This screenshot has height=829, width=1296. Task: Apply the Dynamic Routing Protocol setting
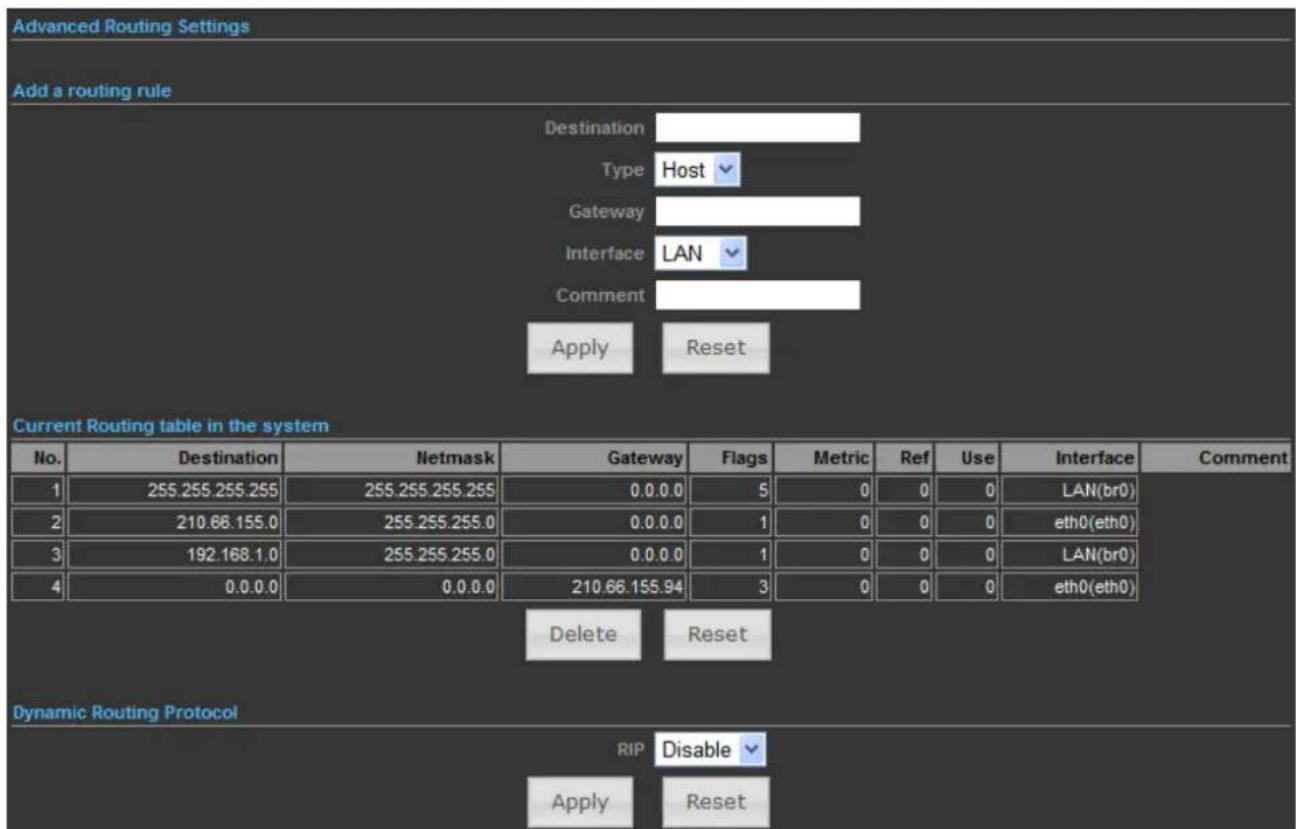coord(580,802)
